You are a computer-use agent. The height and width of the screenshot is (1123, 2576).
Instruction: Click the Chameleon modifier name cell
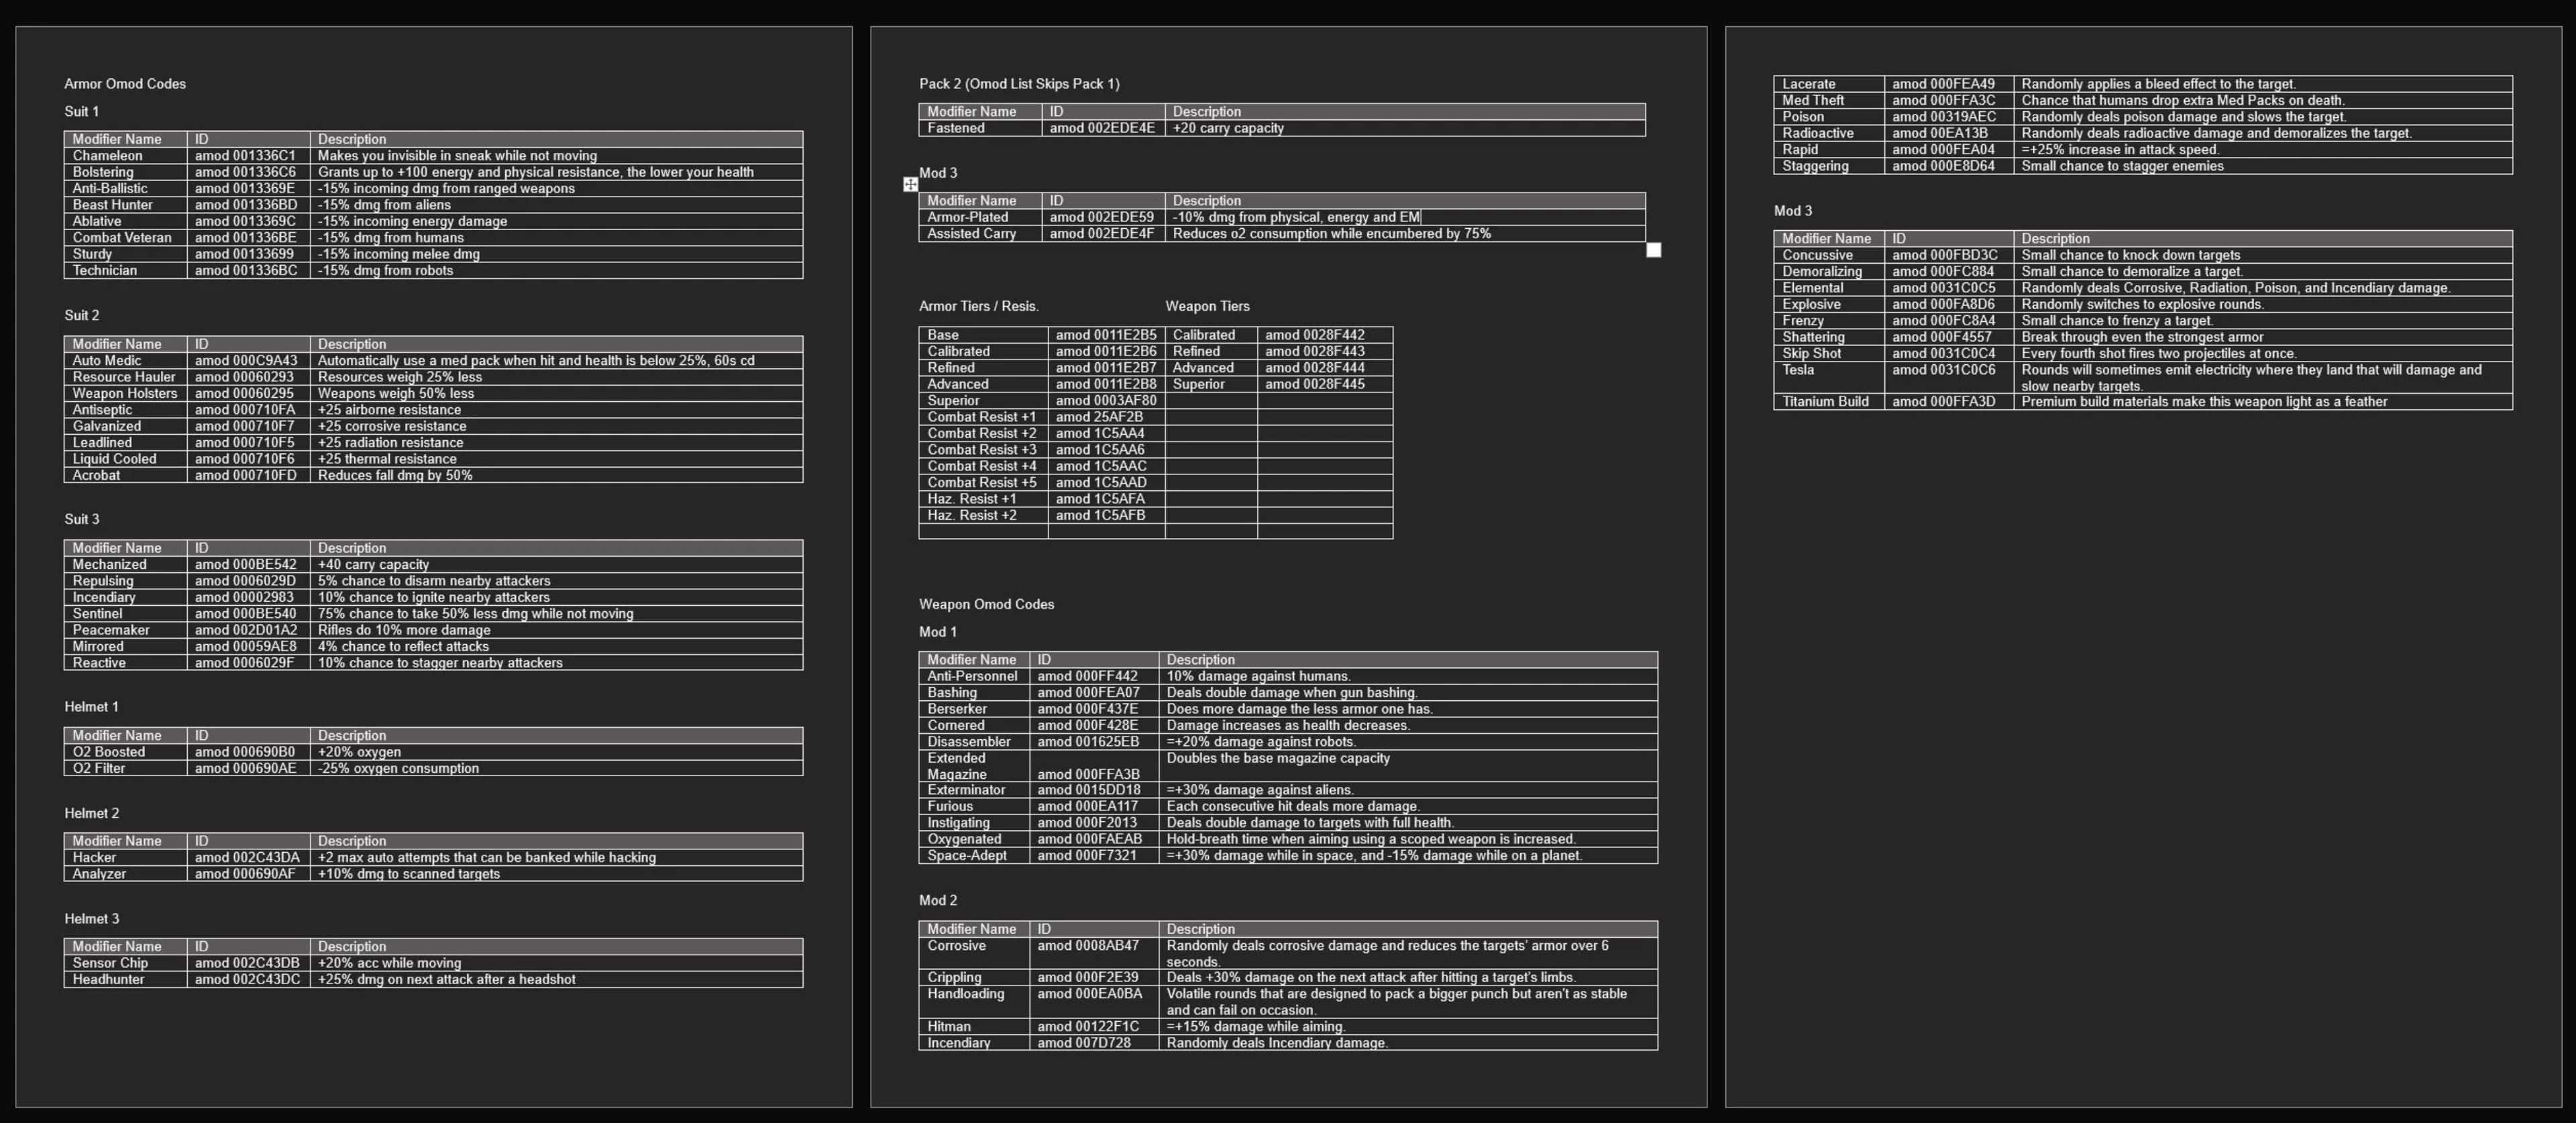(x=108, y=156)
